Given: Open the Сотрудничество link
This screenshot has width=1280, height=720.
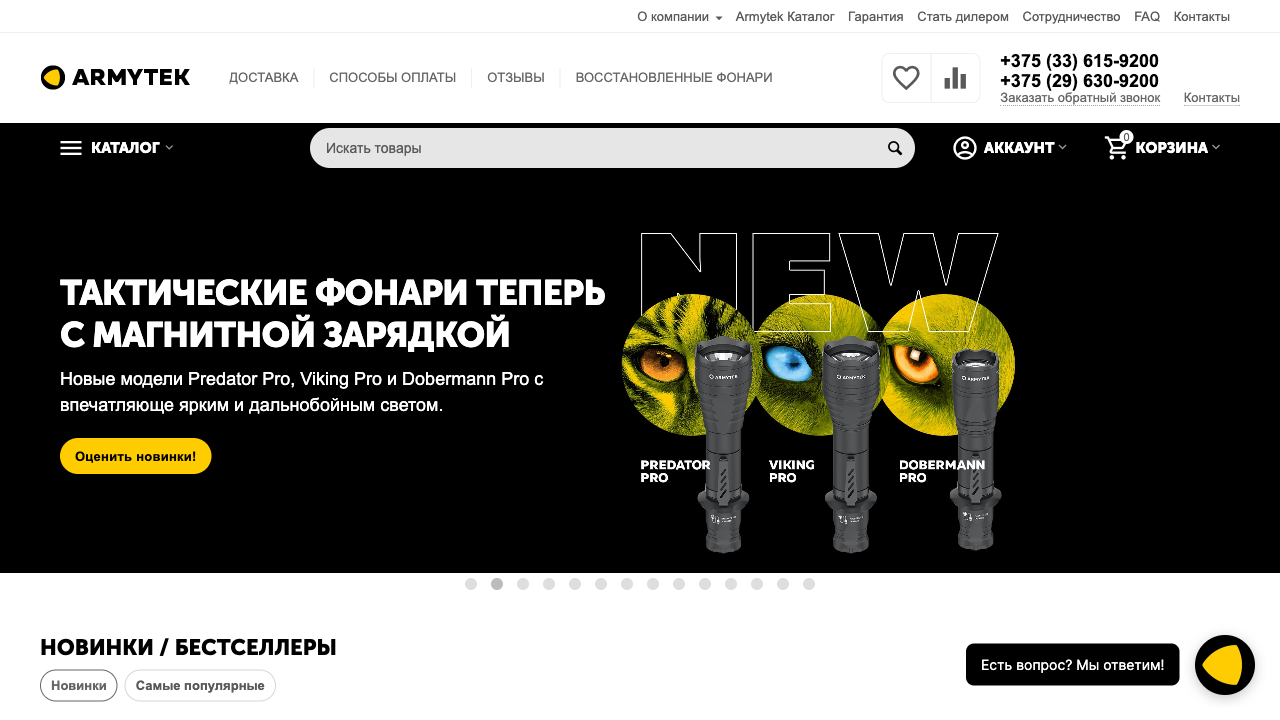Looking at the screenshot, I should pos(1071,17).
